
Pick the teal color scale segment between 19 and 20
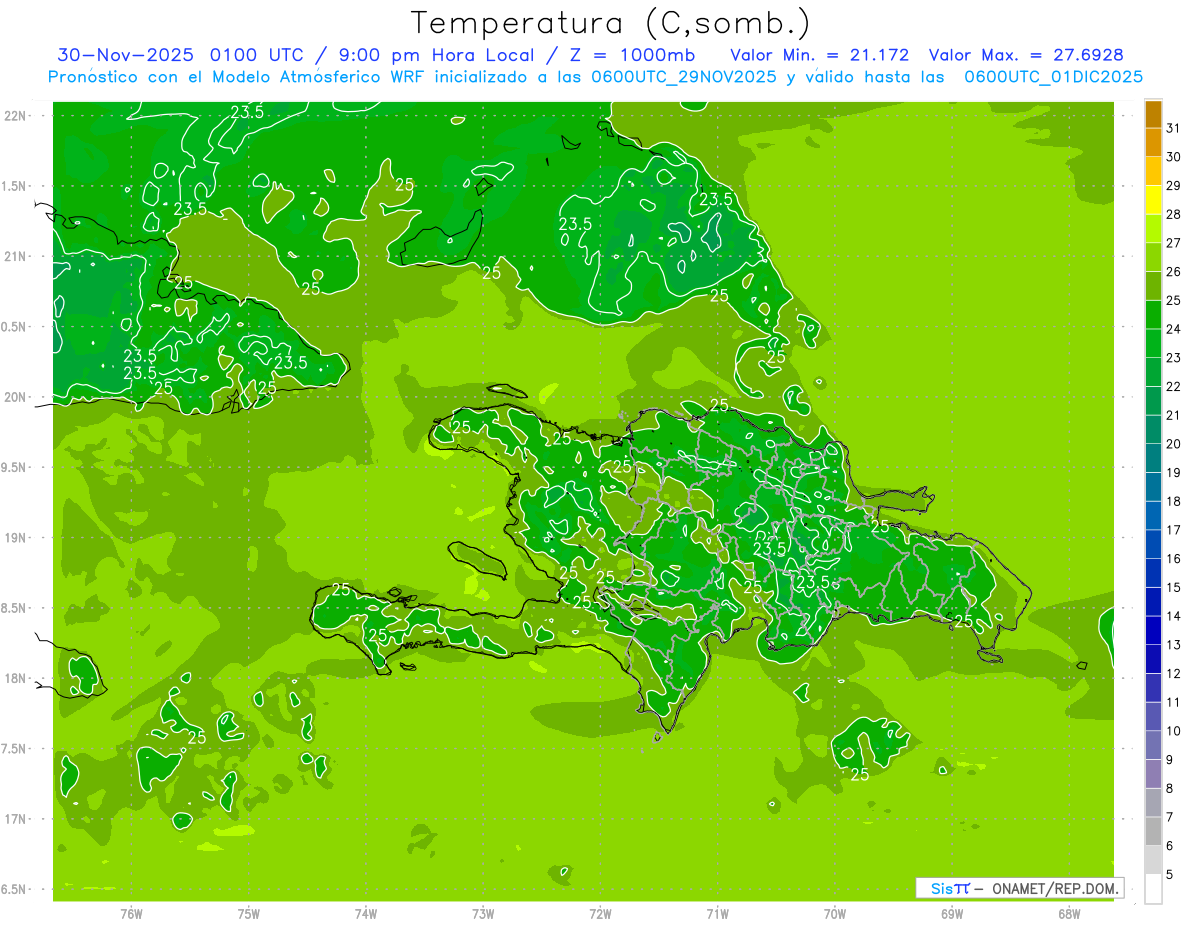(x=1153, y=458)
